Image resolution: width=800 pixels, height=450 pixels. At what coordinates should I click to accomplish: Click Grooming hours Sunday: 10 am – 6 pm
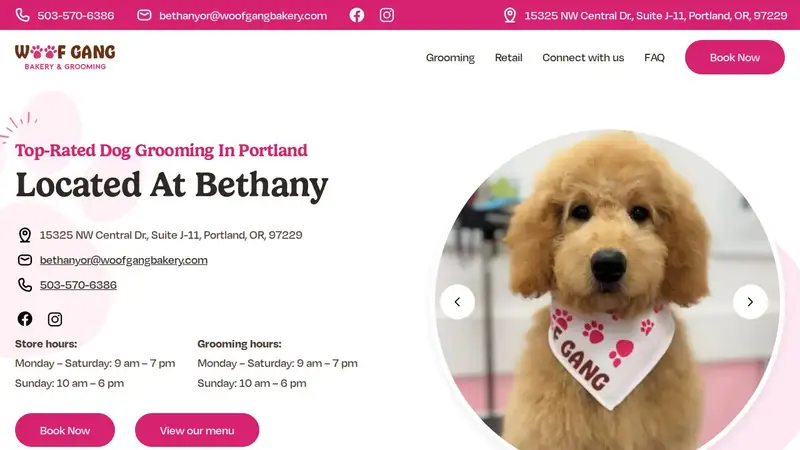point(252,383)
